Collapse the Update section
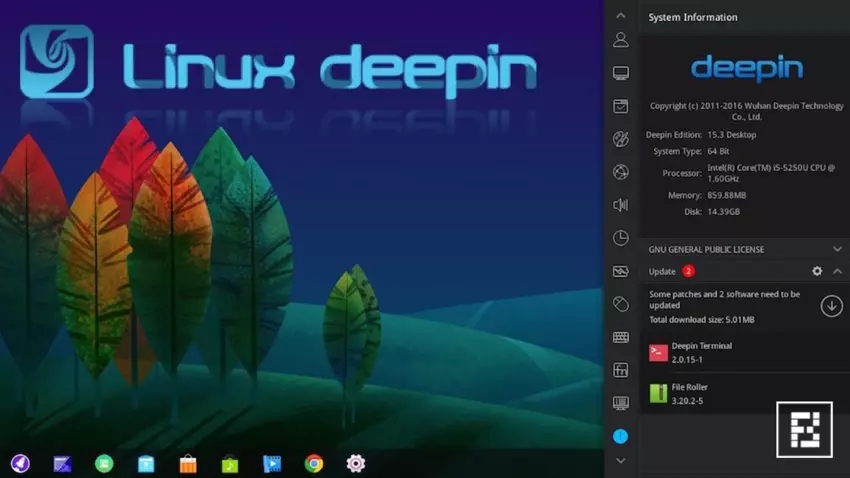Viewport: 850px width, 478px height. click(x=837, y=271)
